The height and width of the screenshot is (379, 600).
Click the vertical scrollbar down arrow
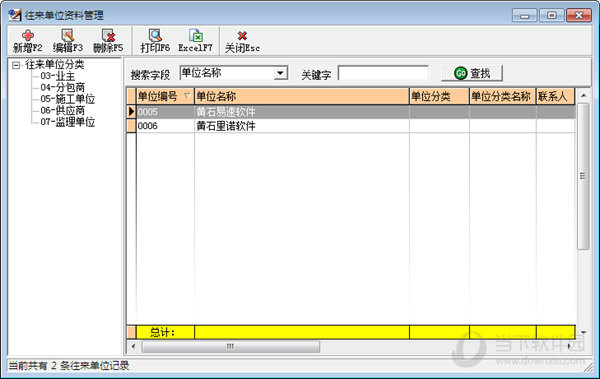[x=583, y=332]
